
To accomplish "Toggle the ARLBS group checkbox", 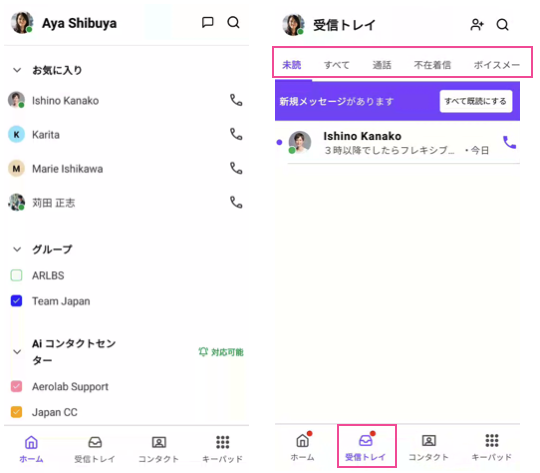I will click(17, 275).
